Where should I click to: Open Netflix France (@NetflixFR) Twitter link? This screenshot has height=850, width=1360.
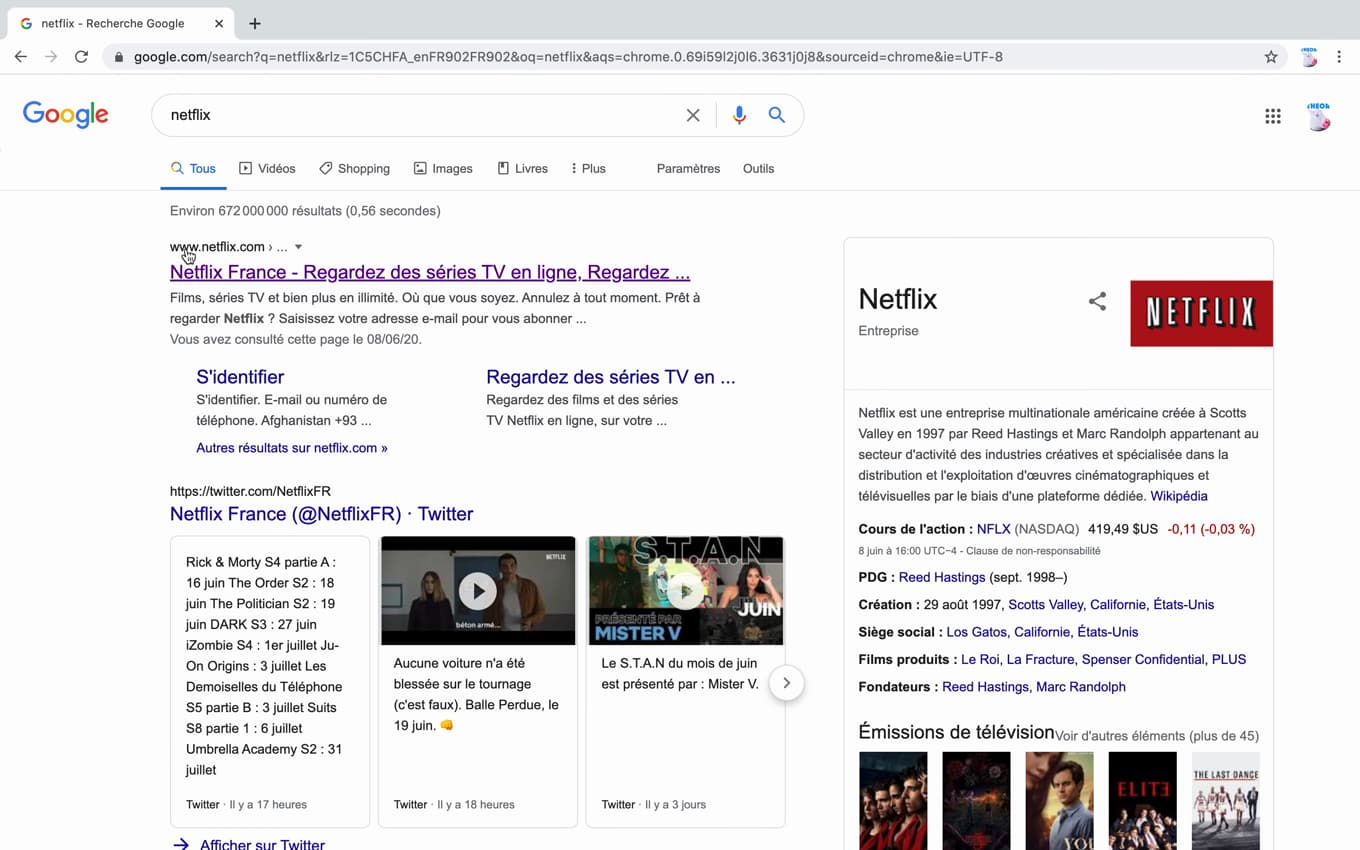[321, 514]
